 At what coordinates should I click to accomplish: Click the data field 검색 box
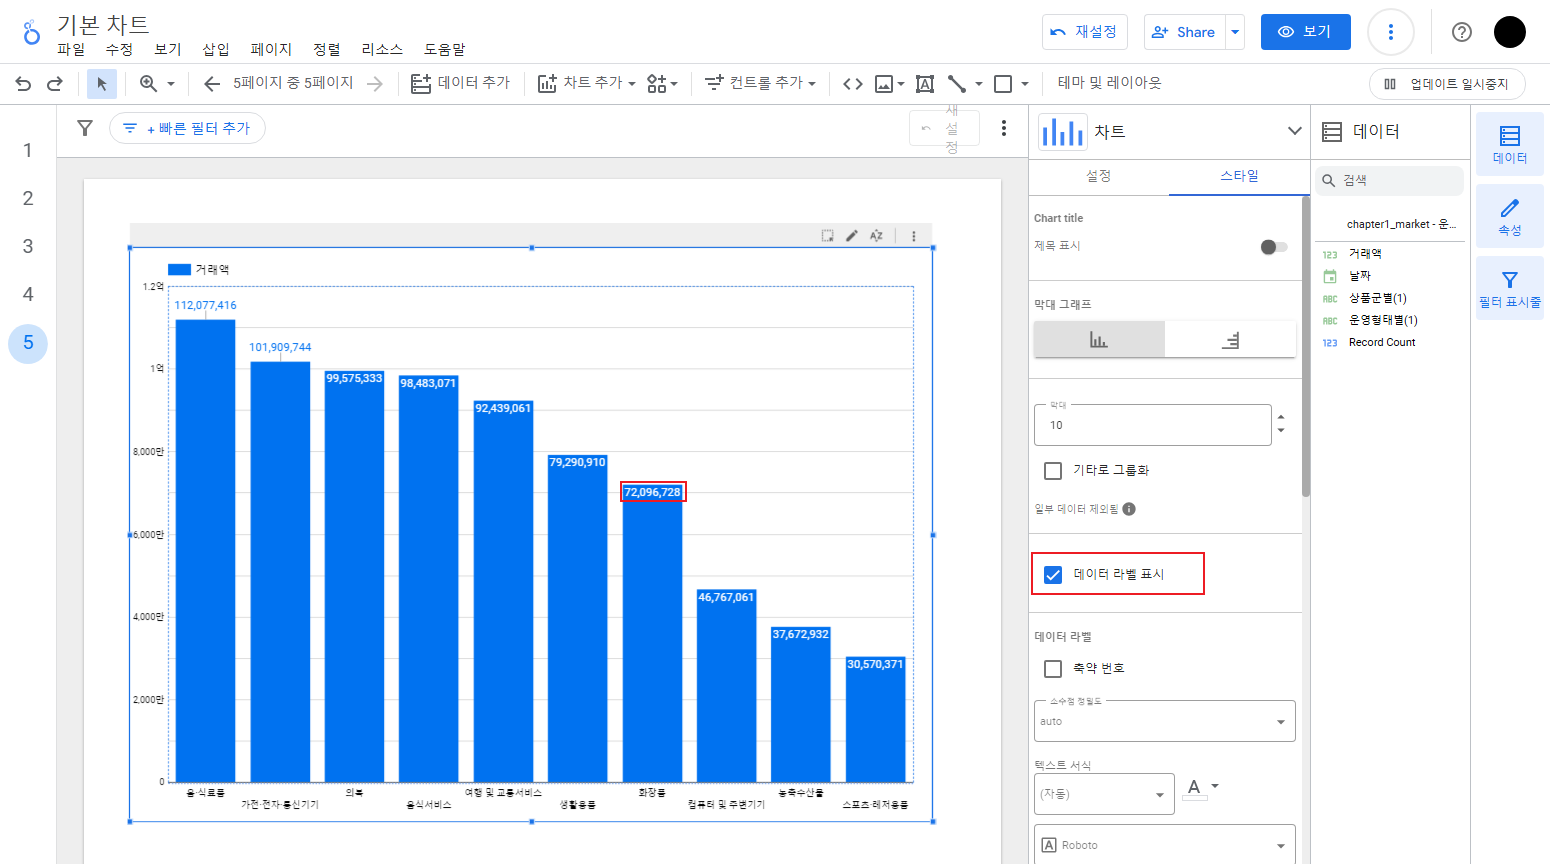(x=1389, y=181)
